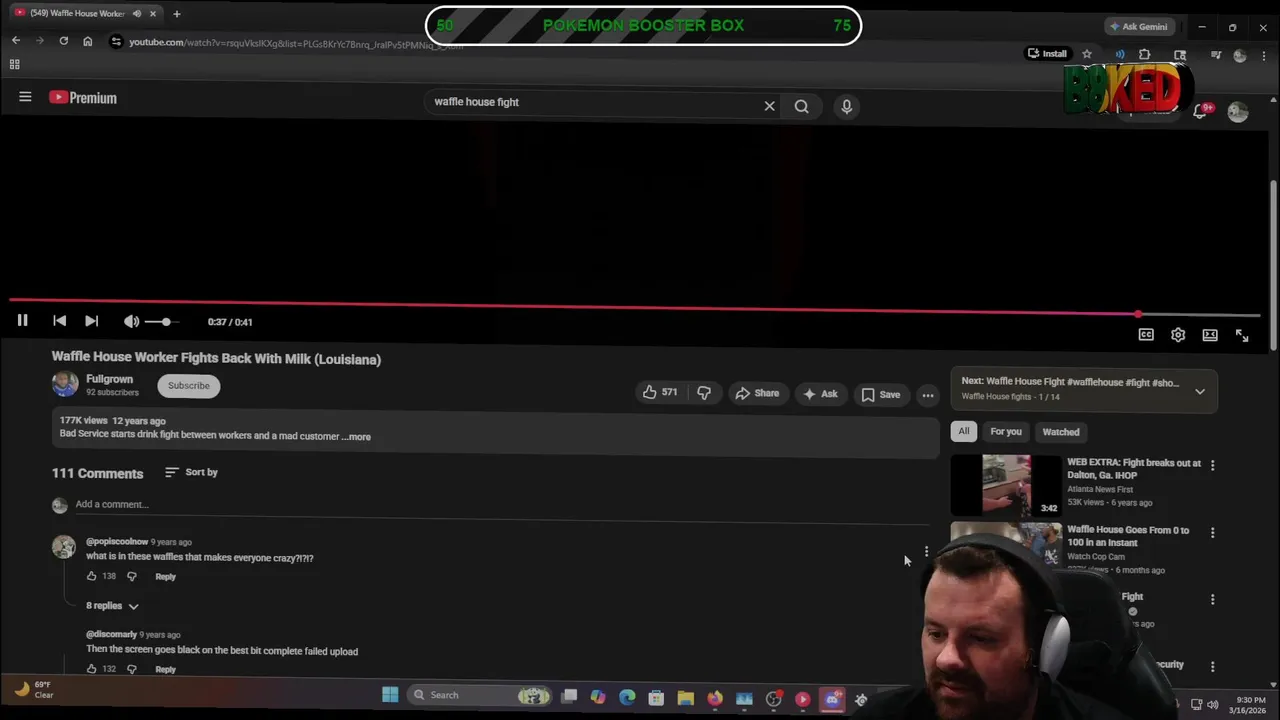The height and width of the screenshot is (720, 1280).
Task: Close the Waffle House Worker browser tab
Action: (152, 13)
